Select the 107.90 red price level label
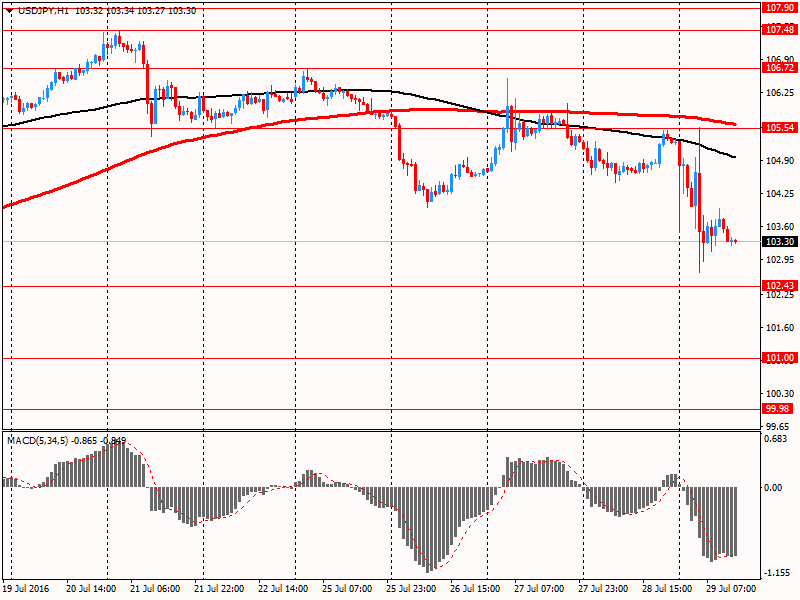 pyautogui.click(x=780, y=8)
